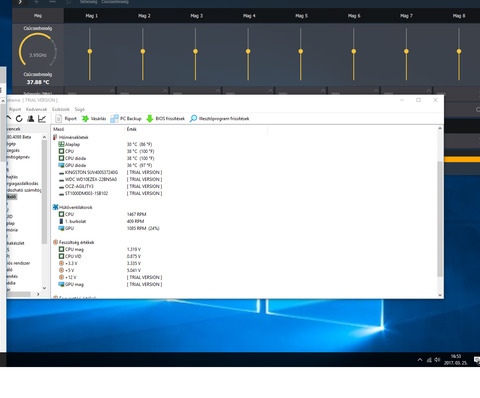The width and height of the screenshot is (480, 398).
Task: Open the Riport menu in AIDA64
Action: [x=15, y=109]
